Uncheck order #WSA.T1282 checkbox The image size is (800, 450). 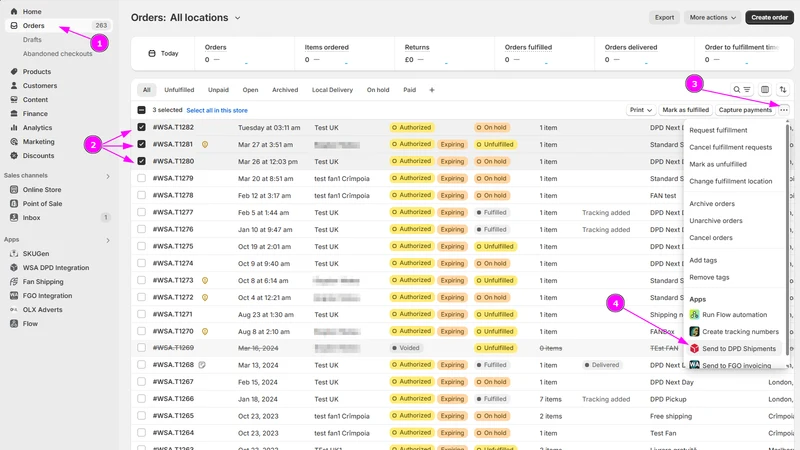click(x=141, y=127)
